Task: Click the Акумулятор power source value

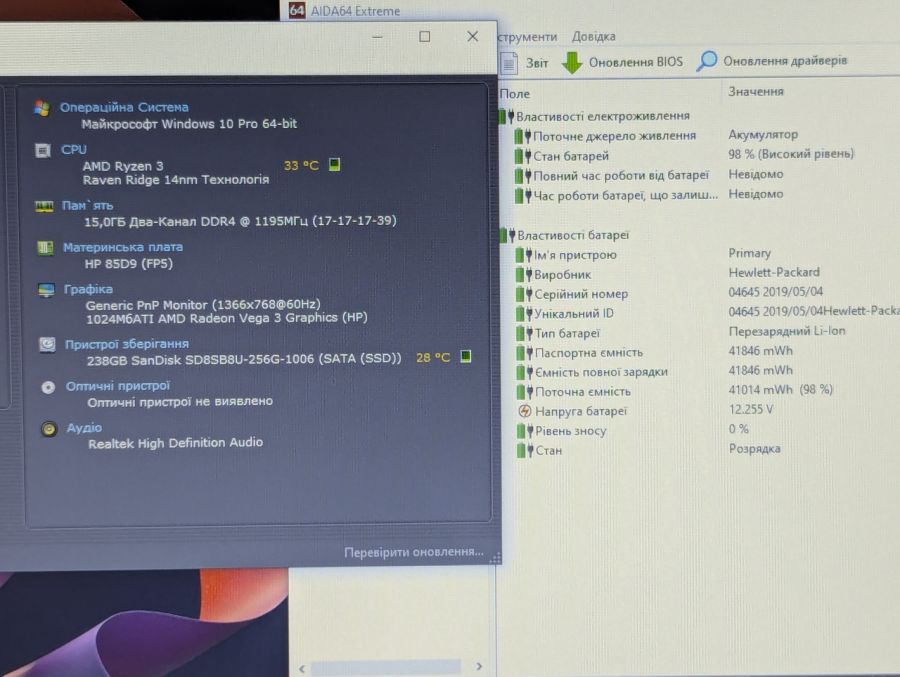Action: [763, 134]
